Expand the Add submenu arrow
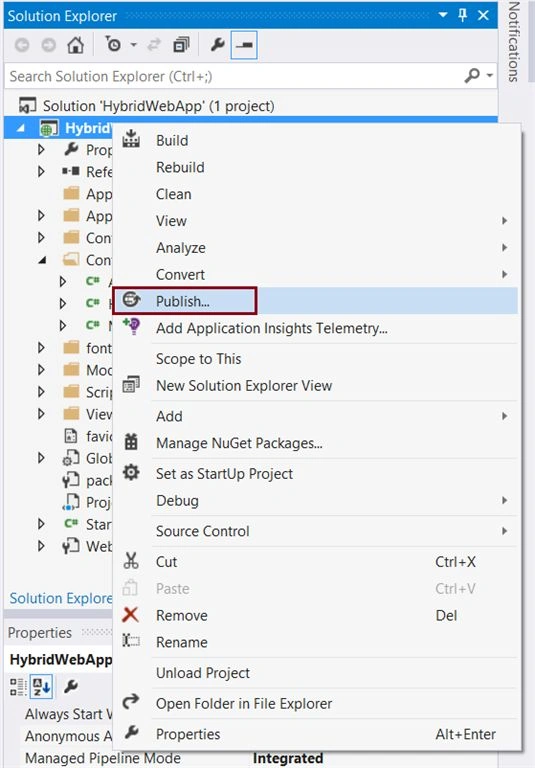 [504, 416]
